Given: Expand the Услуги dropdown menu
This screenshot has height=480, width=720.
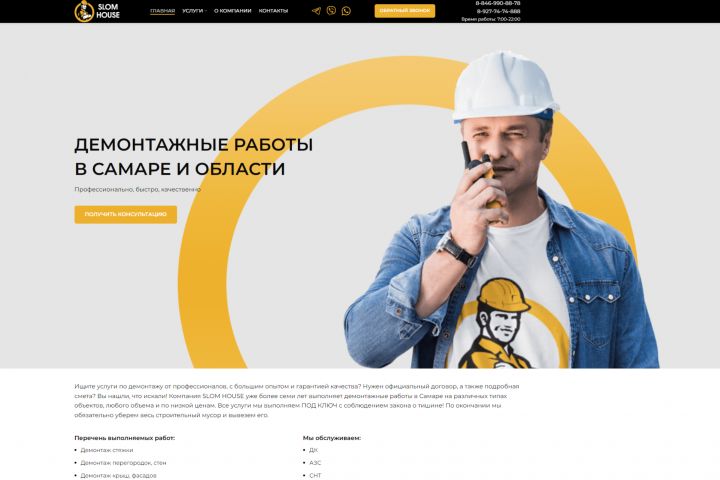Looking at the screenshot, I should tap(194, 11).
